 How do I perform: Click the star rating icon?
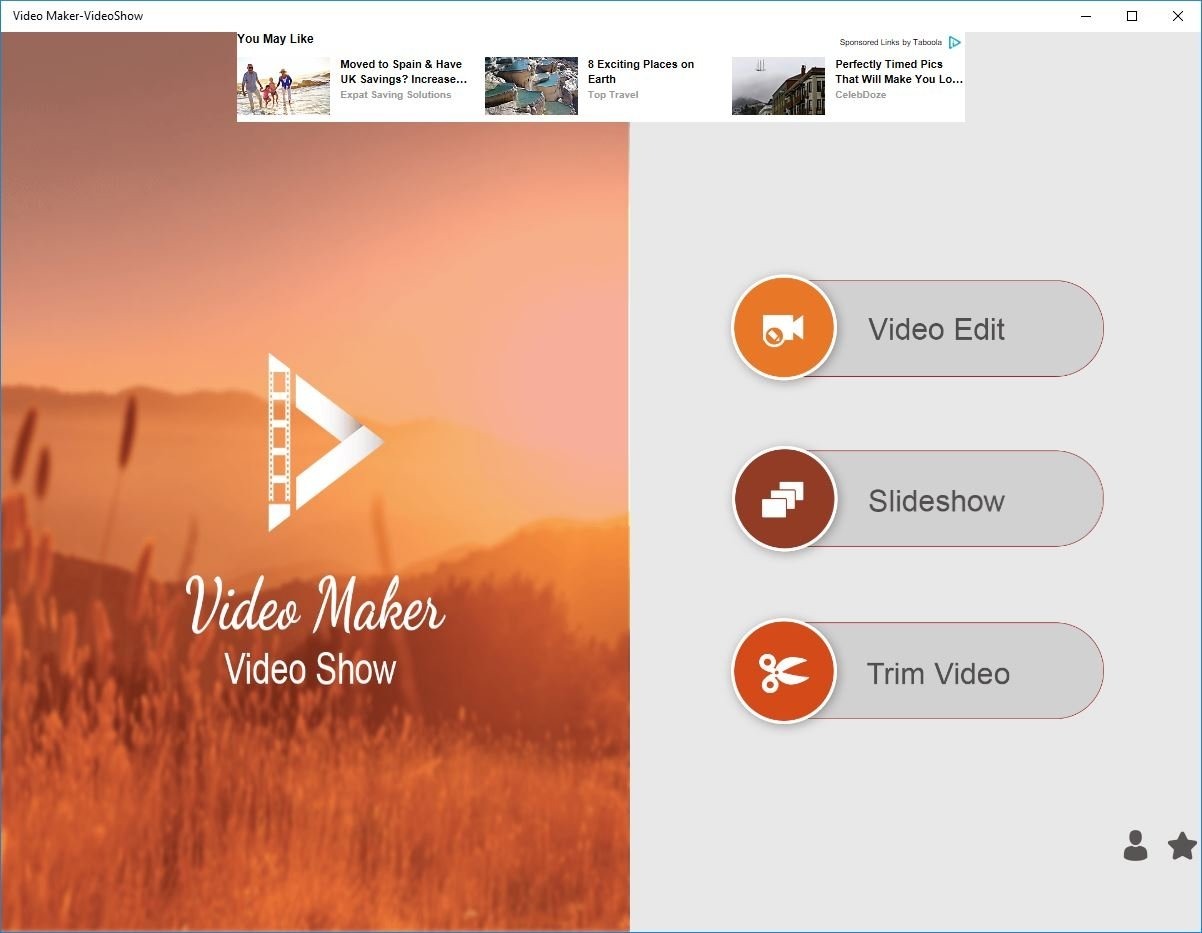pos(1182,846)
